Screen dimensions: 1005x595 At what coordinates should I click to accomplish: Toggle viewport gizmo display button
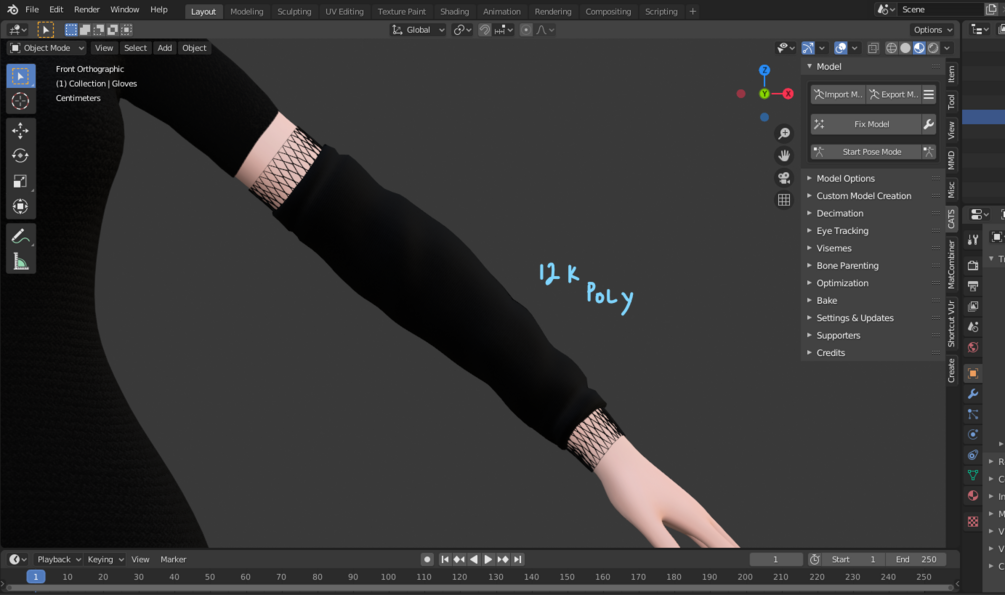(808, 48)
